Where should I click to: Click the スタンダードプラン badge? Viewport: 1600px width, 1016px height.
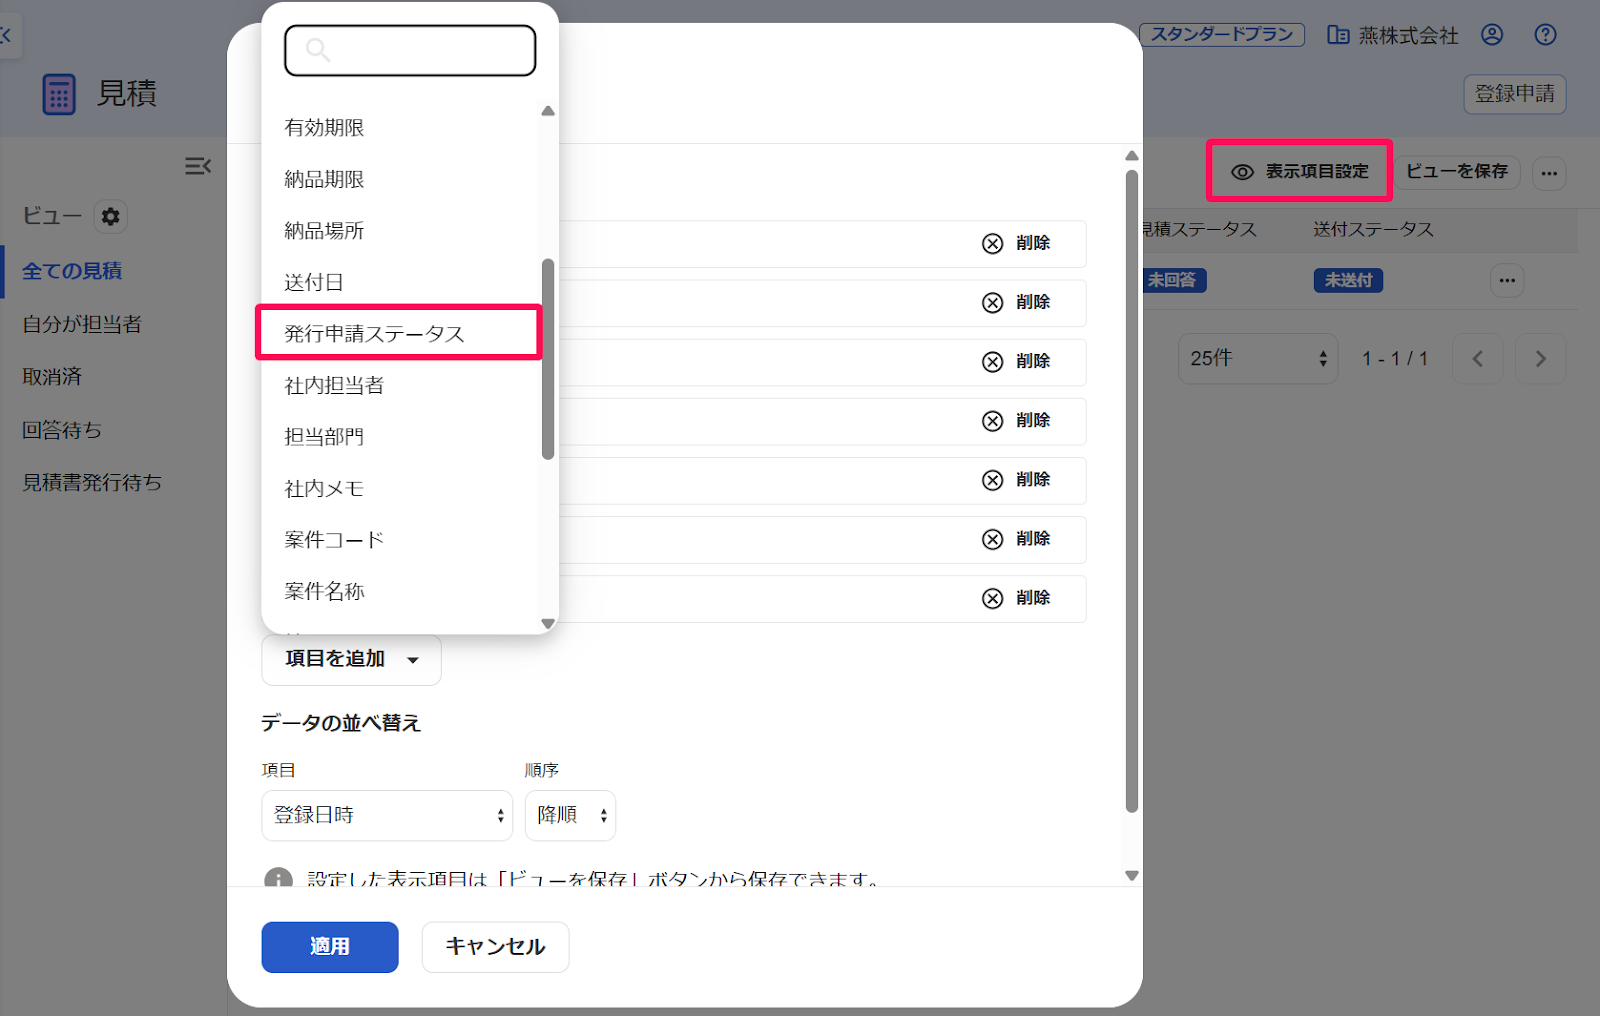pos(1222,35)
